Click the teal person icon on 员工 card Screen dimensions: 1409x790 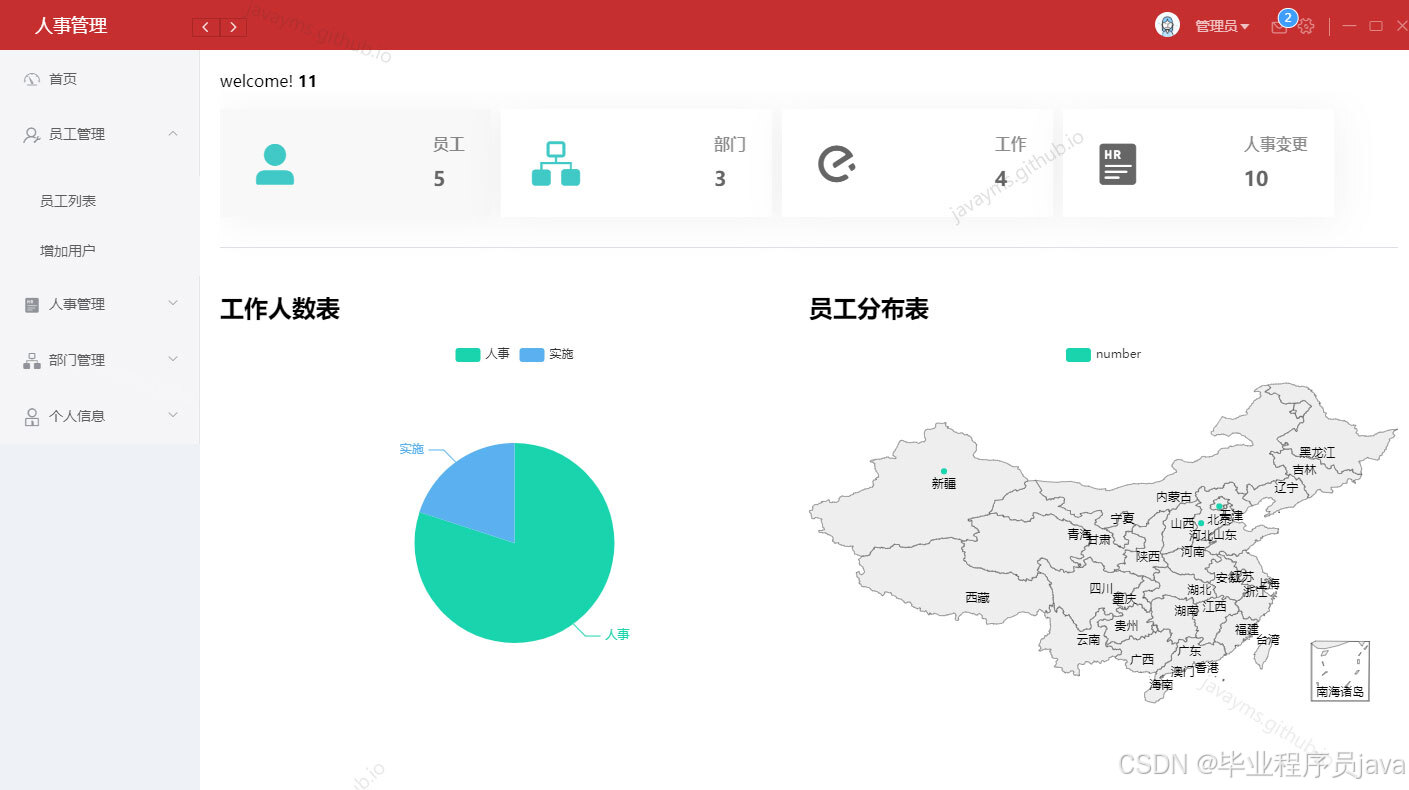point(275,164)
